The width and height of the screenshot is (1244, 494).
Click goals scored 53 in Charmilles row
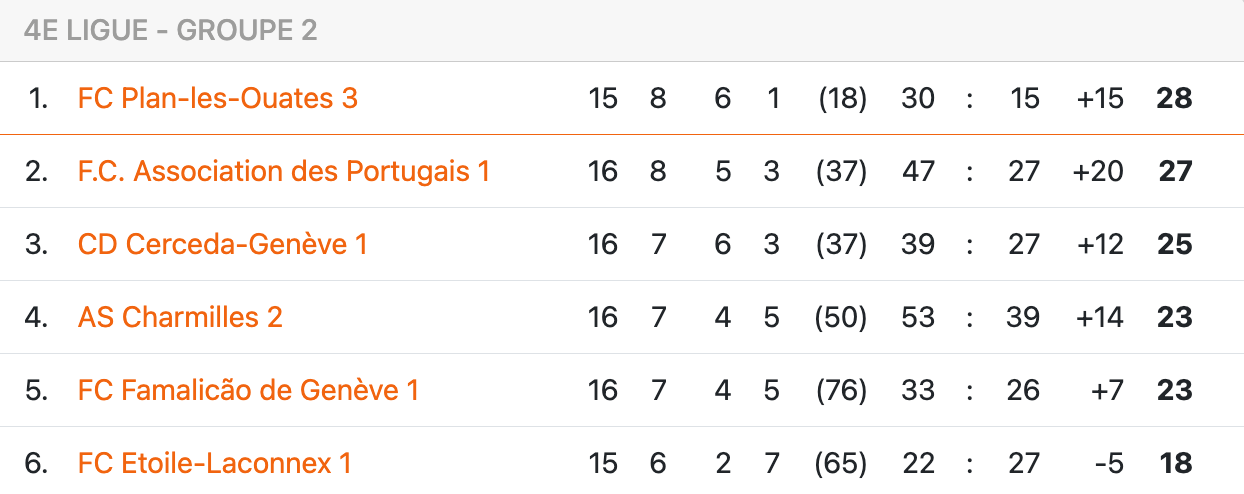coord(917,317)
